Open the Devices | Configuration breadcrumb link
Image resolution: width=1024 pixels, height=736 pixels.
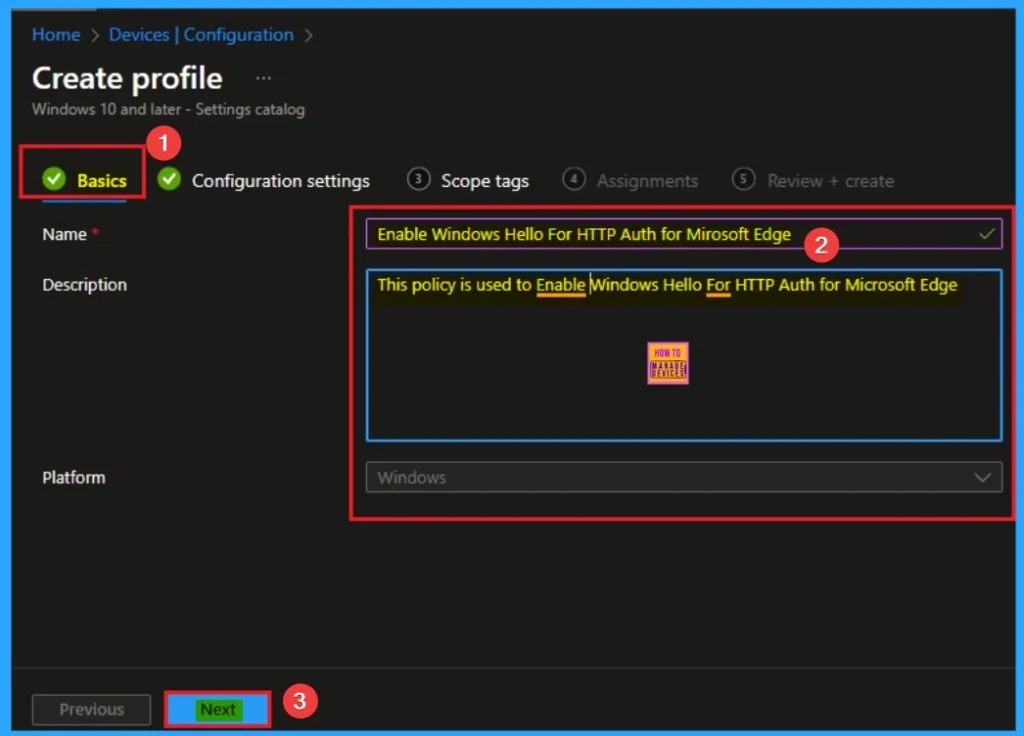coord(201,35)
